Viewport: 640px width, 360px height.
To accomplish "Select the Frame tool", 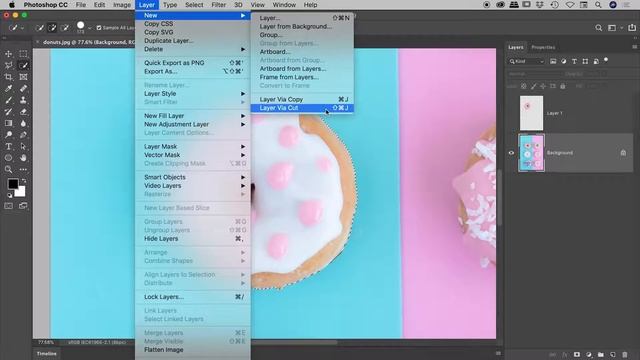I will tap(23, 77).
